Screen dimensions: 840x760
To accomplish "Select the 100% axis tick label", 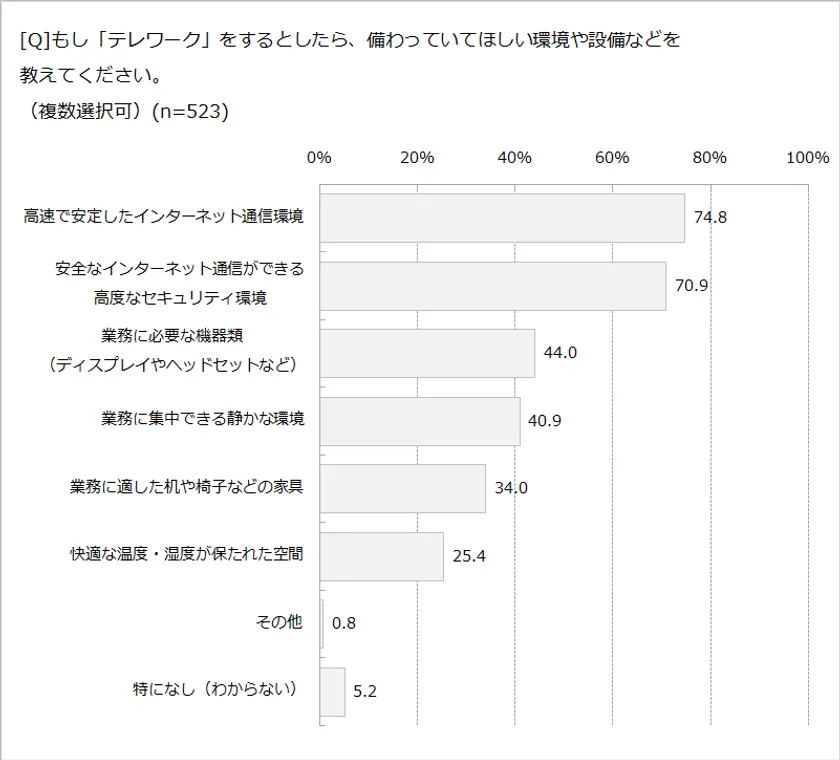I will [x=807, y=158].
